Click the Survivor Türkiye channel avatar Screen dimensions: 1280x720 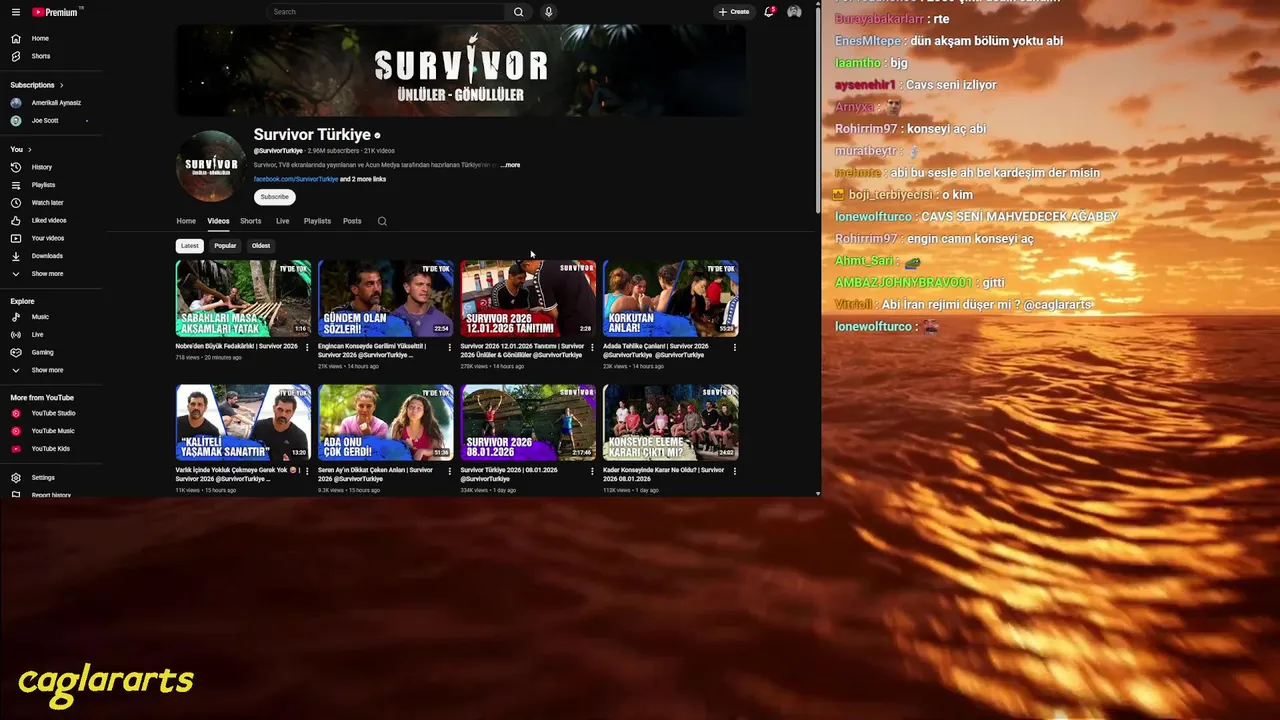(211, 166)
